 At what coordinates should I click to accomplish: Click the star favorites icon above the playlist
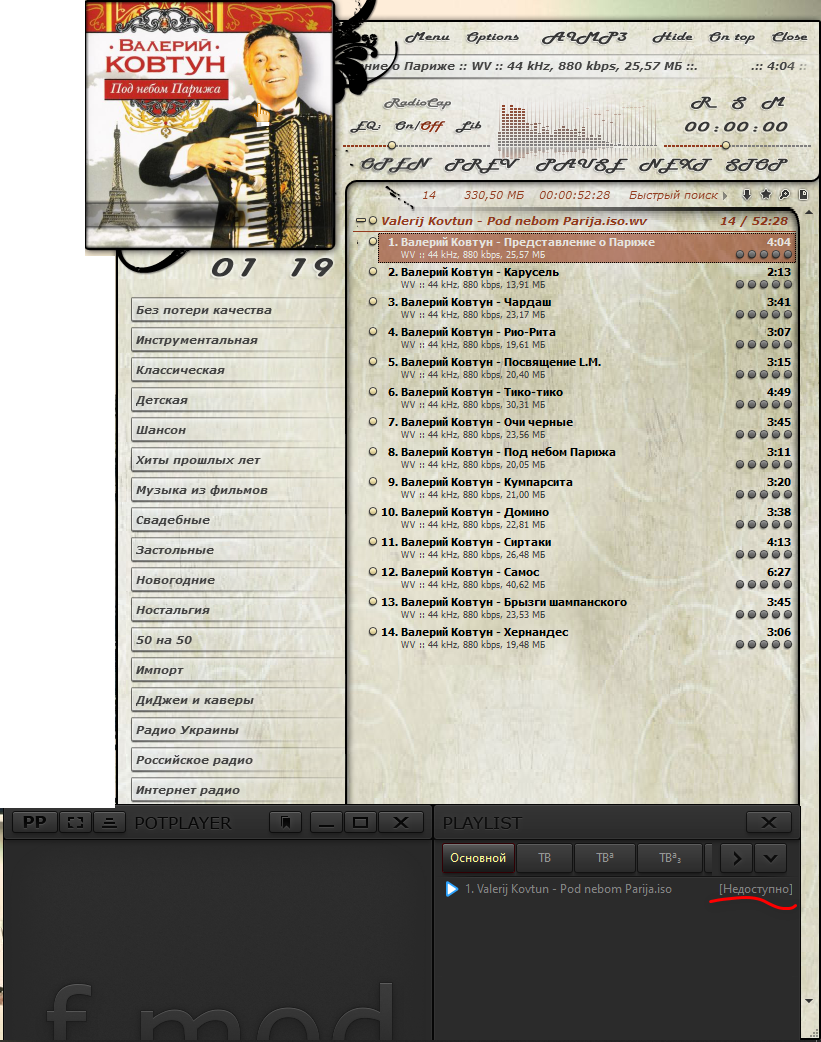pos(765,195)
